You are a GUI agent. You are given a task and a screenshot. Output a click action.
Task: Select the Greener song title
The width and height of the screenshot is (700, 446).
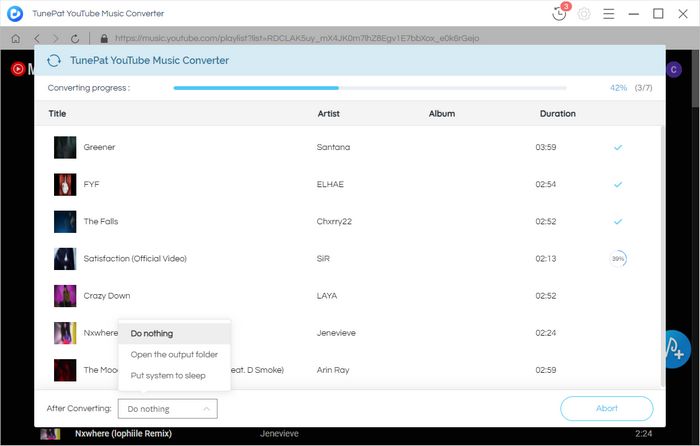tap(99, 147)
